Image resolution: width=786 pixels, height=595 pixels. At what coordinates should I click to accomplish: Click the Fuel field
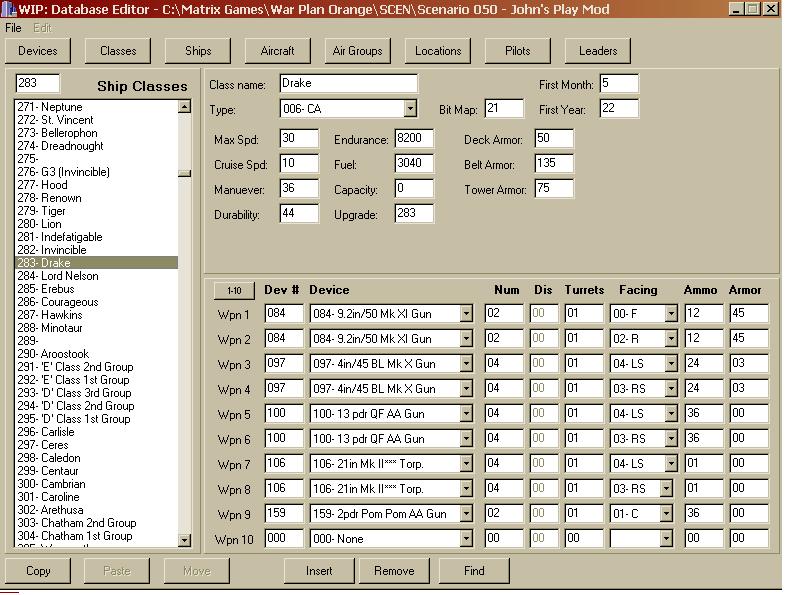tap(414, 163)
